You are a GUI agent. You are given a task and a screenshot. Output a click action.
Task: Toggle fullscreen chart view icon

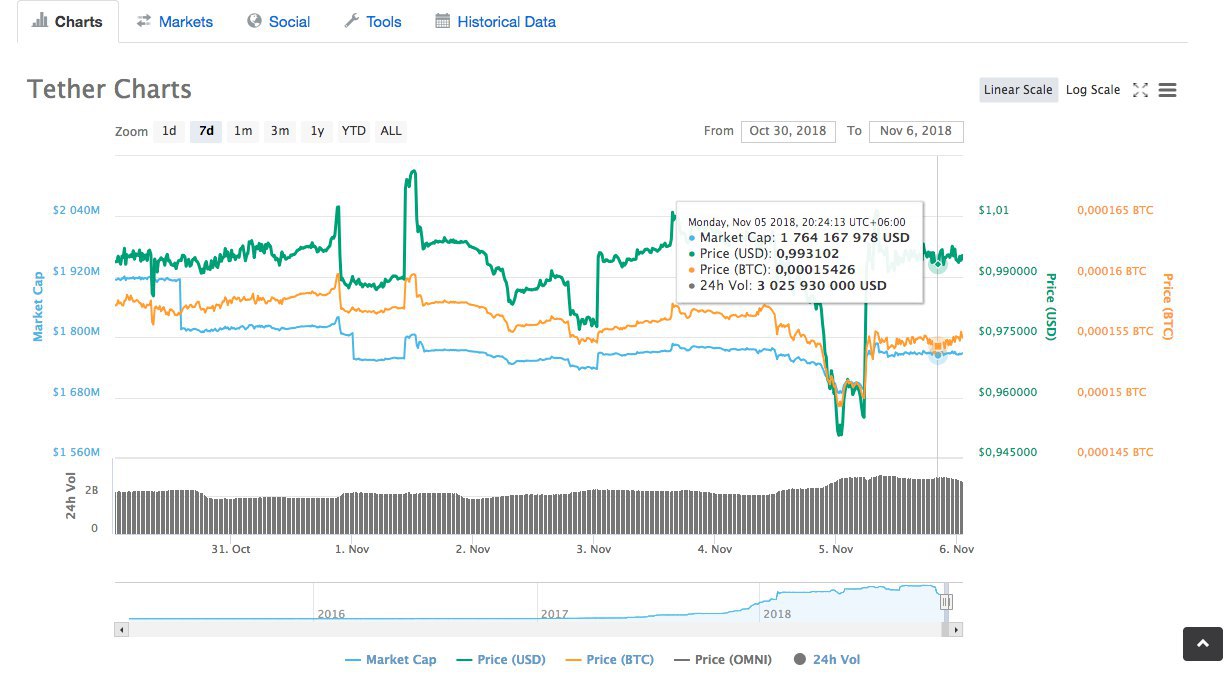coord(1140,90)
